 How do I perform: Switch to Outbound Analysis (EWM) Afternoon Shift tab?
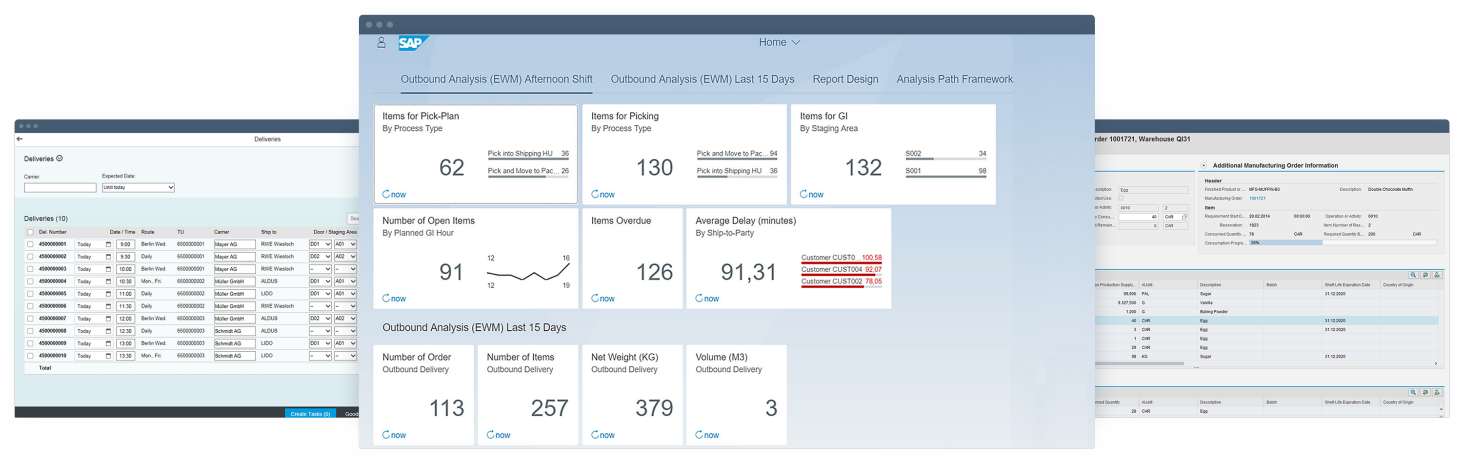[x=496, y=79]
